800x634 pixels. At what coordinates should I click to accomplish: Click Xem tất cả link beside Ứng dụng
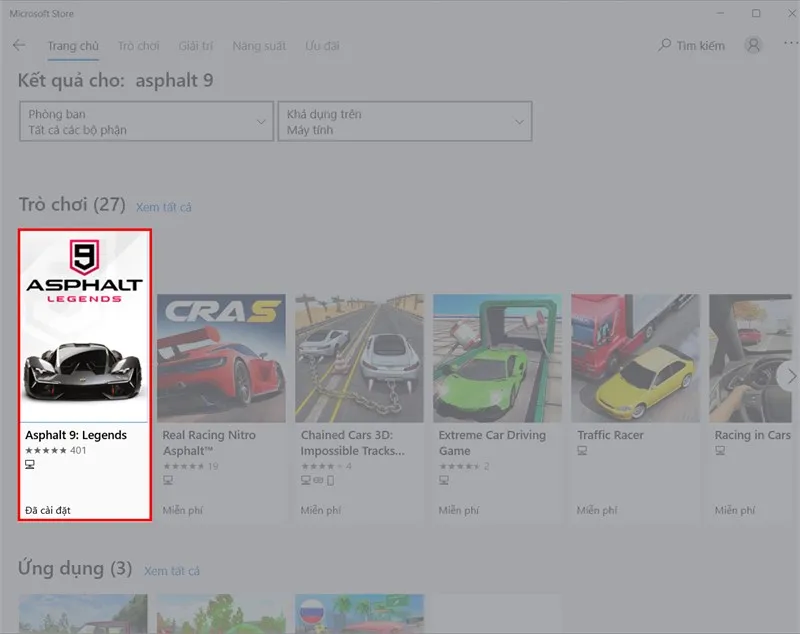point(172,571)
